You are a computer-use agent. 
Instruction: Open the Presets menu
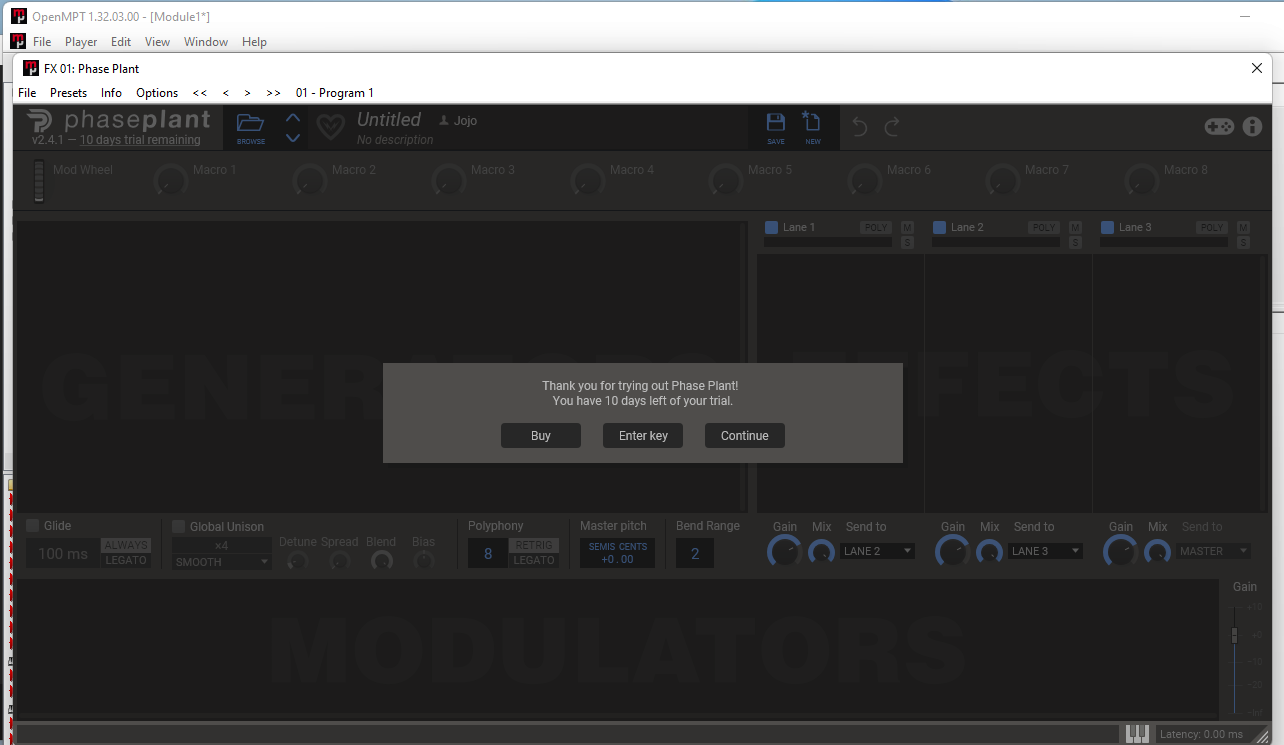(x=68, y=93)
